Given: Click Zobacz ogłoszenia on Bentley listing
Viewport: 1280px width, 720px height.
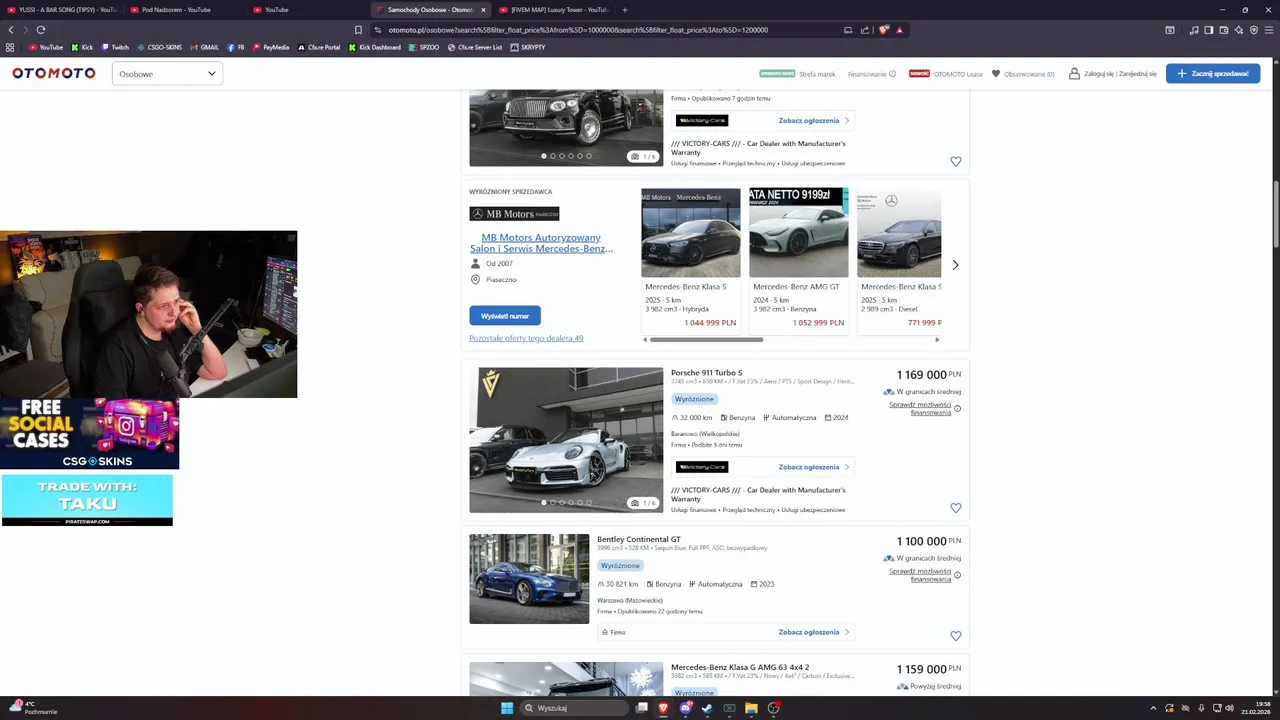Looking at the screenshot, I should [814, 632].
